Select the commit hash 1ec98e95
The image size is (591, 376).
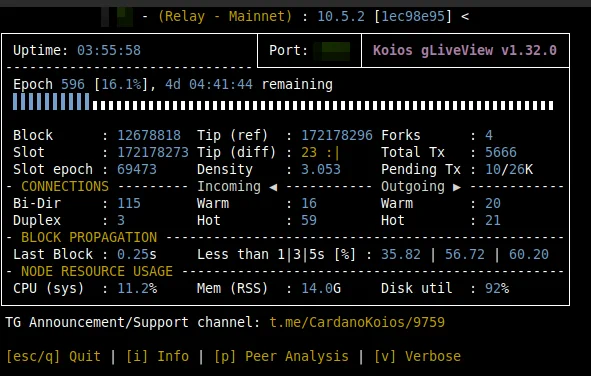pos(413,17)
